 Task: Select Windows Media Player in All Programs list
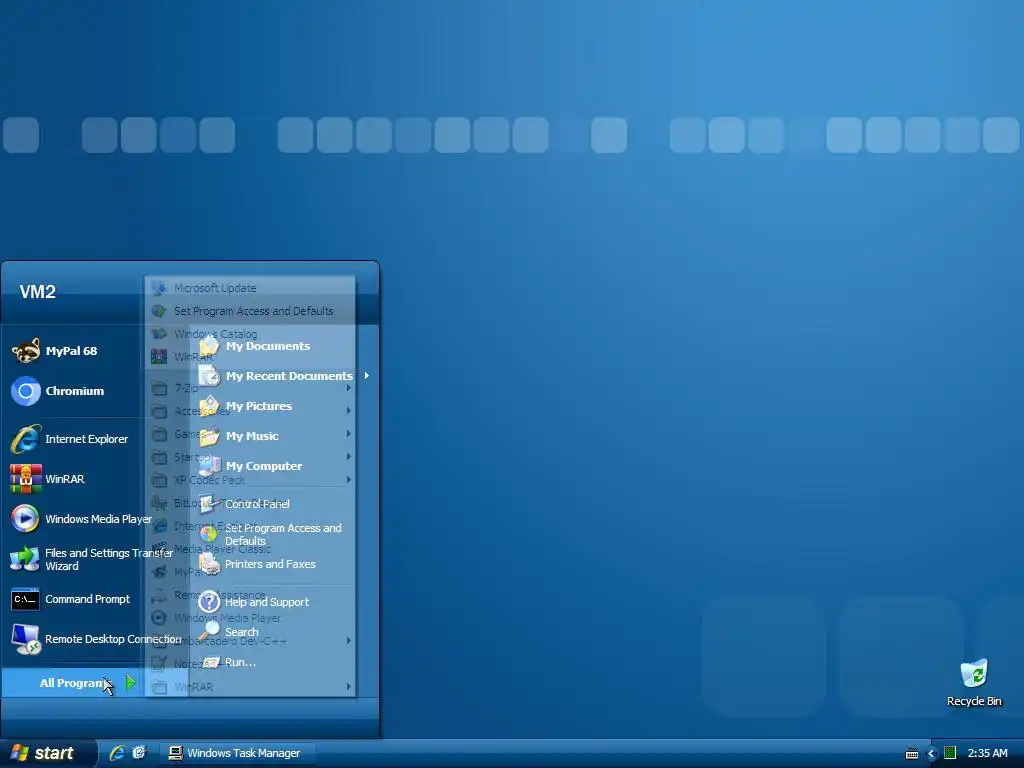(227, 618)
